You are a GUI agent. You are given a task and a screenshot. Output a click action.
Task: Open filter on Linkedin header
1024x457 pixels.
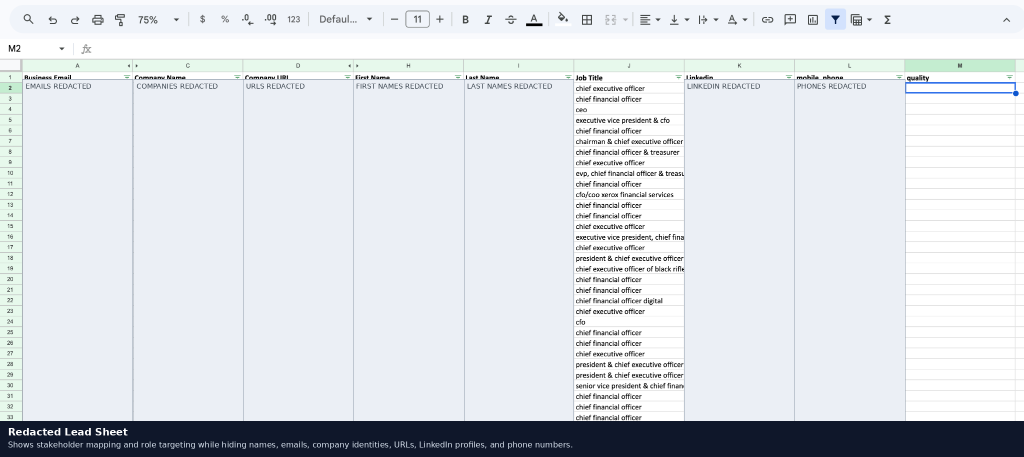click(789, 77)
